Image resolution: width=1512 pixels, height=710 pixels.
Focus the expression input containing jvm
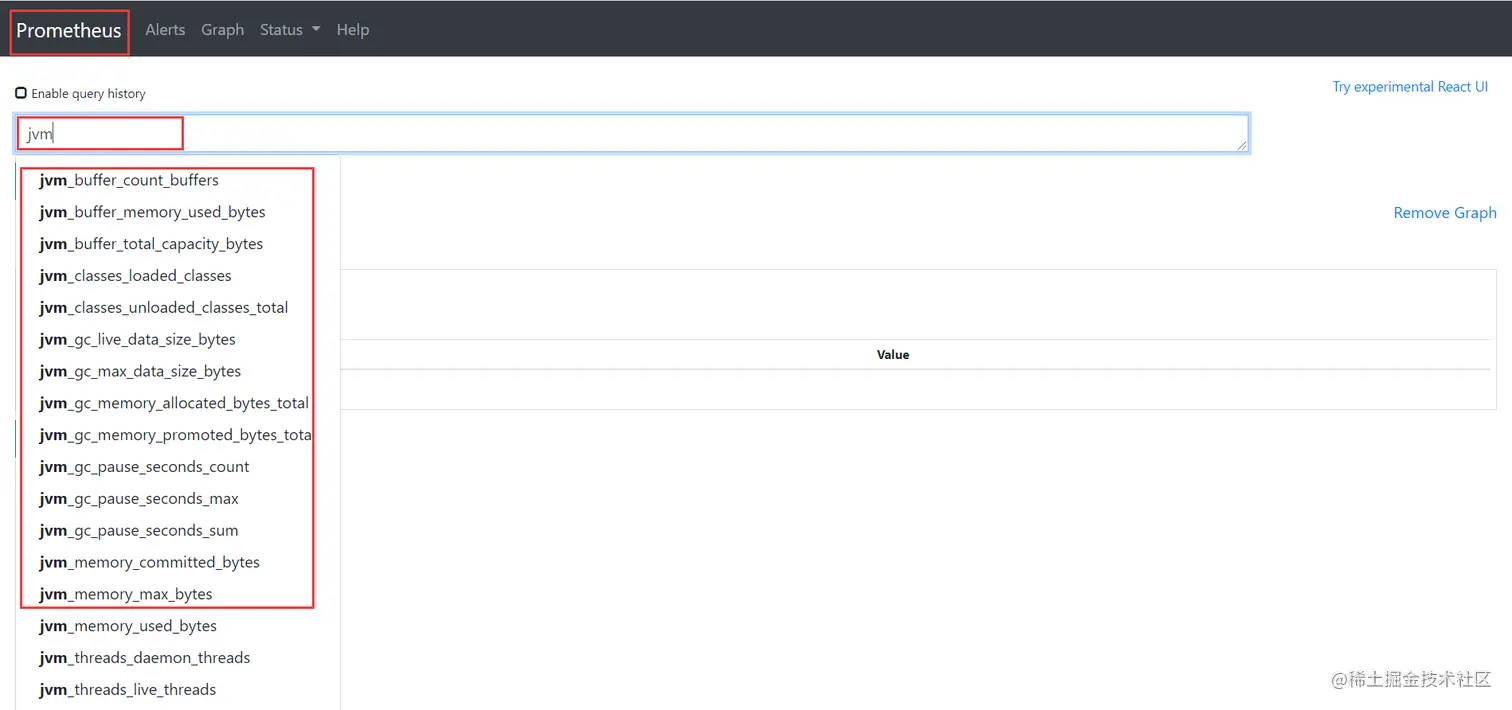pyautogui.click(x=632, y=133)
